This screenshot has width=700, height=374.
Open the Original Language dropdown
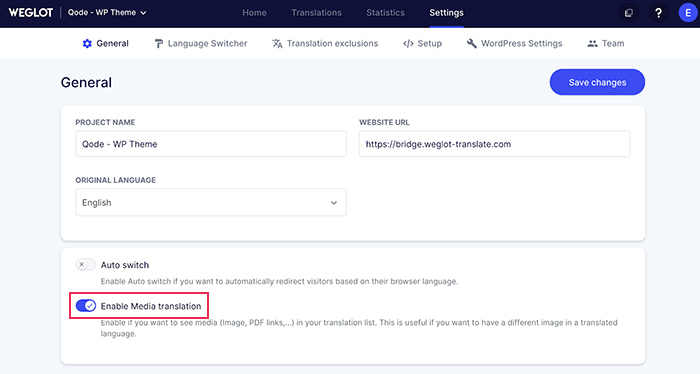click(211, 202)
